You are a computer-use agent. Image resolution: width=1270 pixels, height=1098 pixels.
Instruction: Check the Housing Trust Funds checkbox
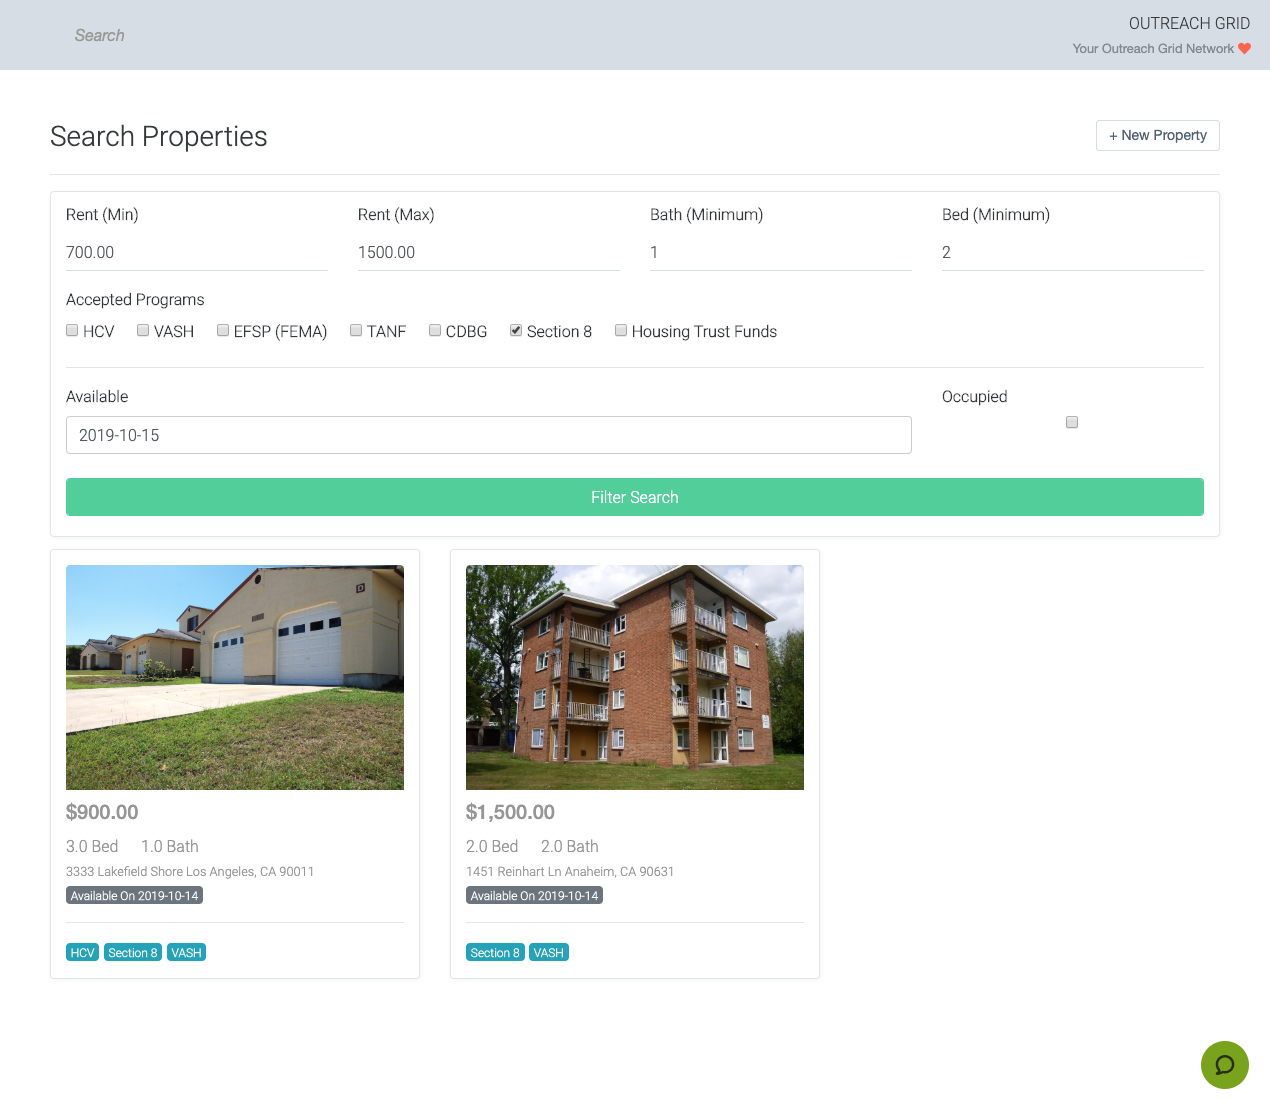pyautogui.click(x=621, y=330)
